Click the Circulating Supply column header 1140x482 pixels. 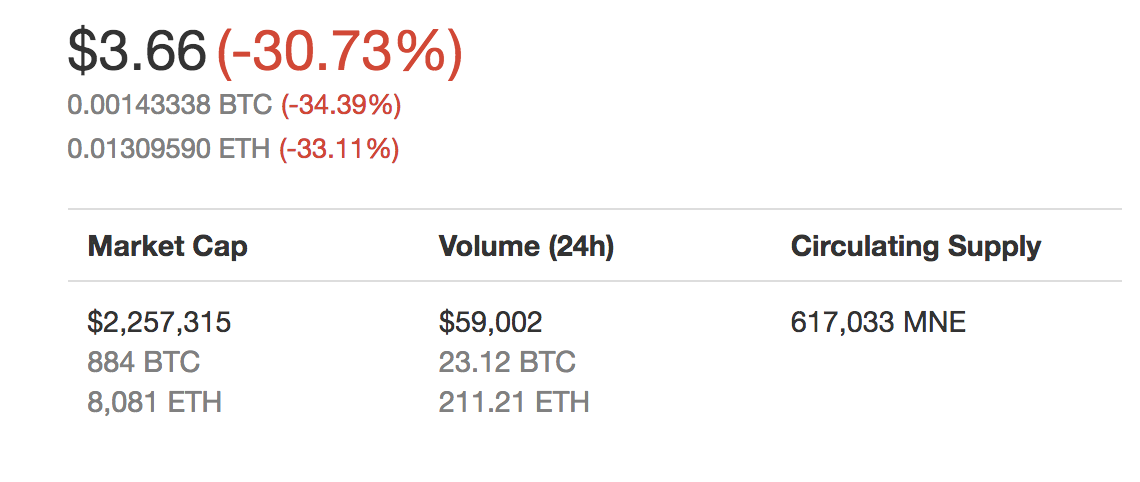pos(916,247)
